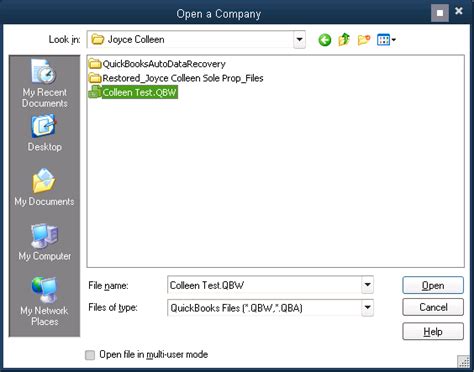474x372 pixels.
Task: Click the Look in Joyce Colleen combo box
Action: point(196,40)
